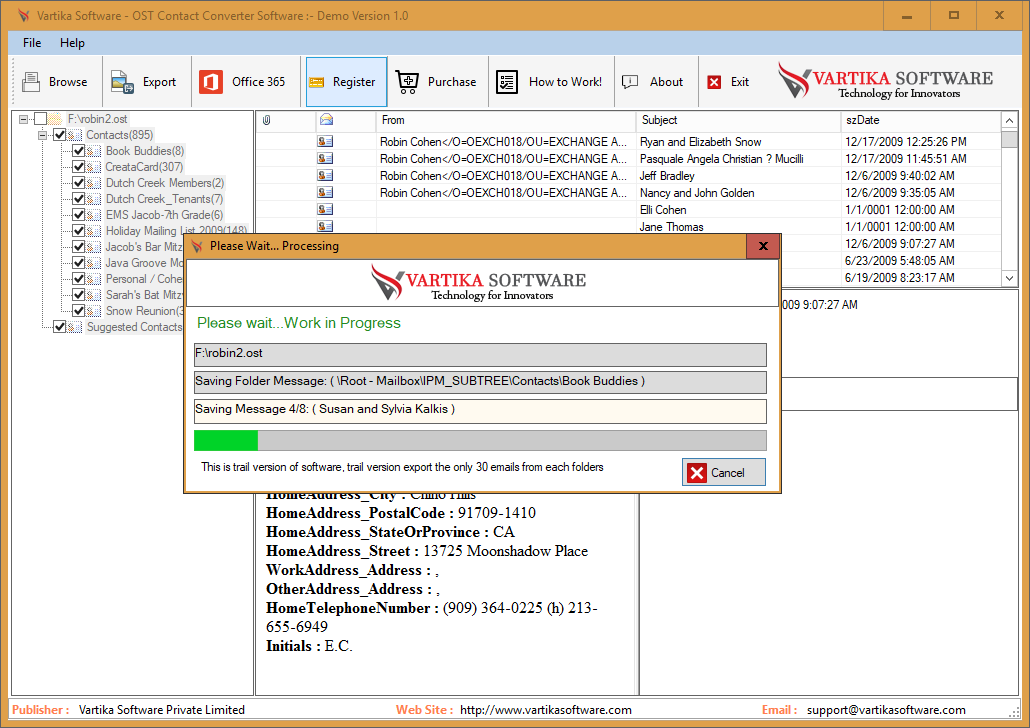Image resolution: width=1030 pixels, height=728 pixels.
Task: Click the Suggested Contacts folder icon
Action: [75, 327]
